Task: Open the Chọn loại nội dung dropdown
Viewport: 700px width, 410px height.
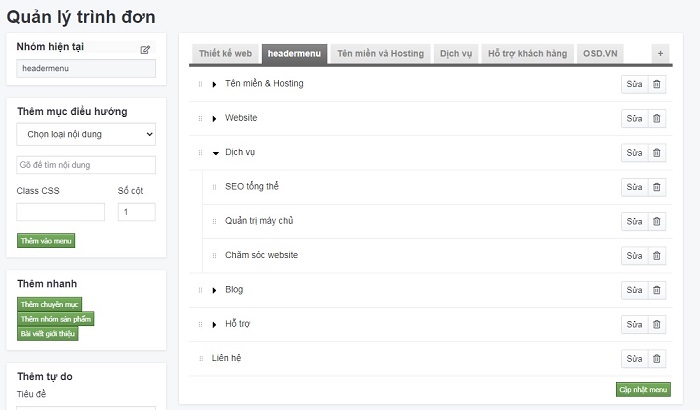Action: pyautogui.click(x=86, y=133)
